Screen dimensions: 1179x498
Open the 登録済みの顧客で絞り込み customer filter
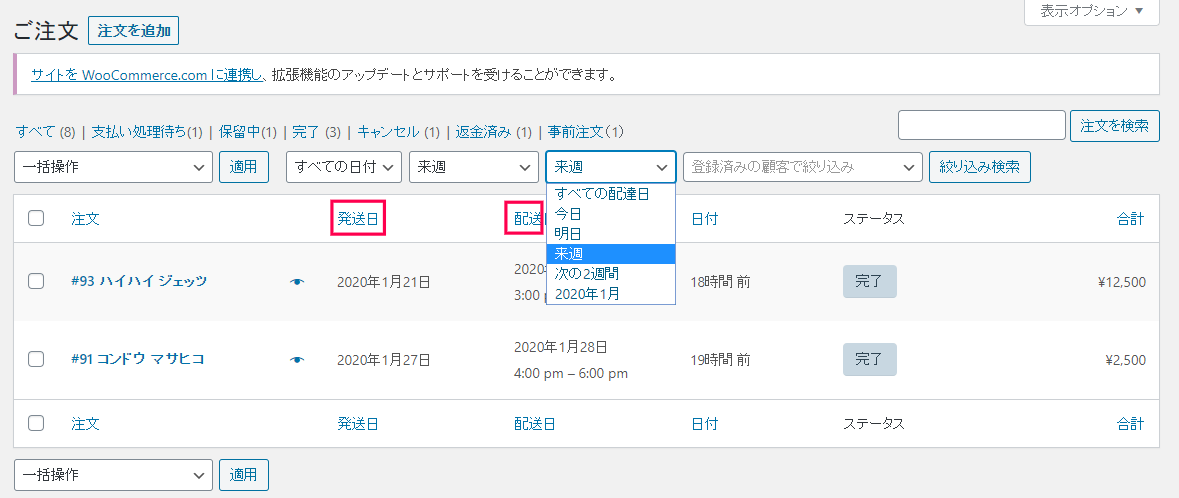[802, 167]
